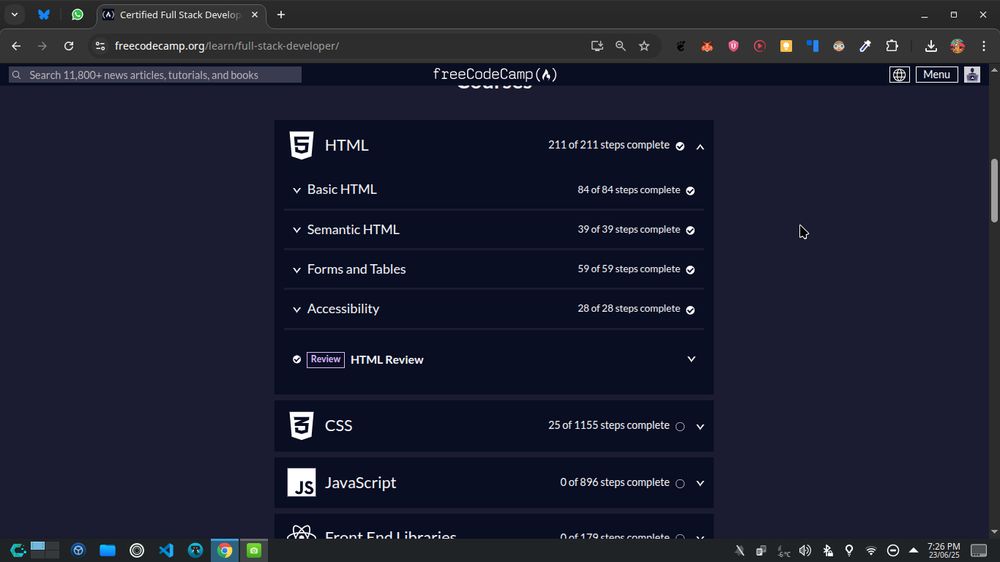The image size is (1000, 562).
Task: Expand the CSS course section
Action: coord(700,426)
